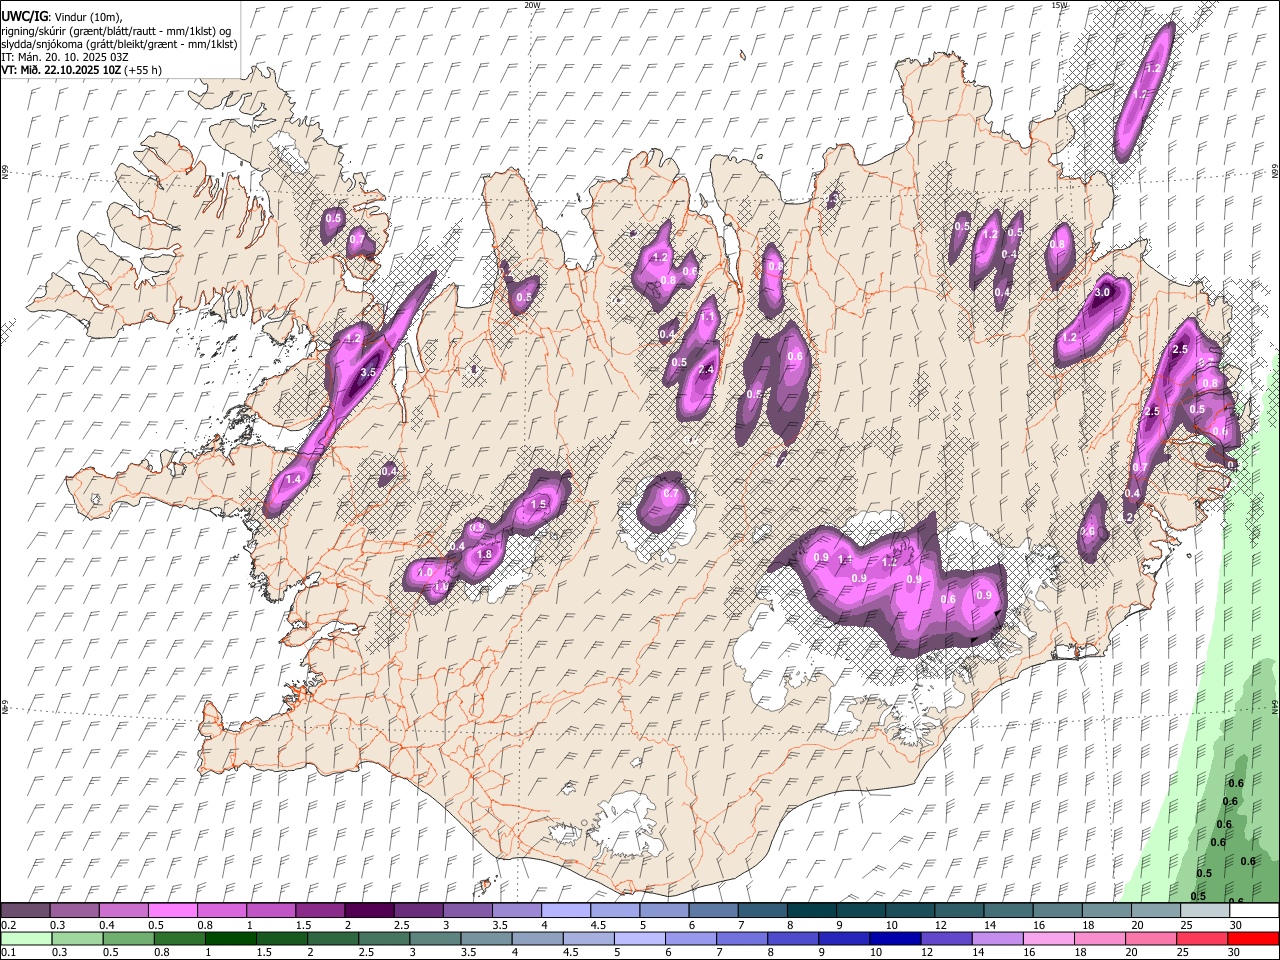Click the dark blue 10–12 swatch in lower legend

coord(896,939)
